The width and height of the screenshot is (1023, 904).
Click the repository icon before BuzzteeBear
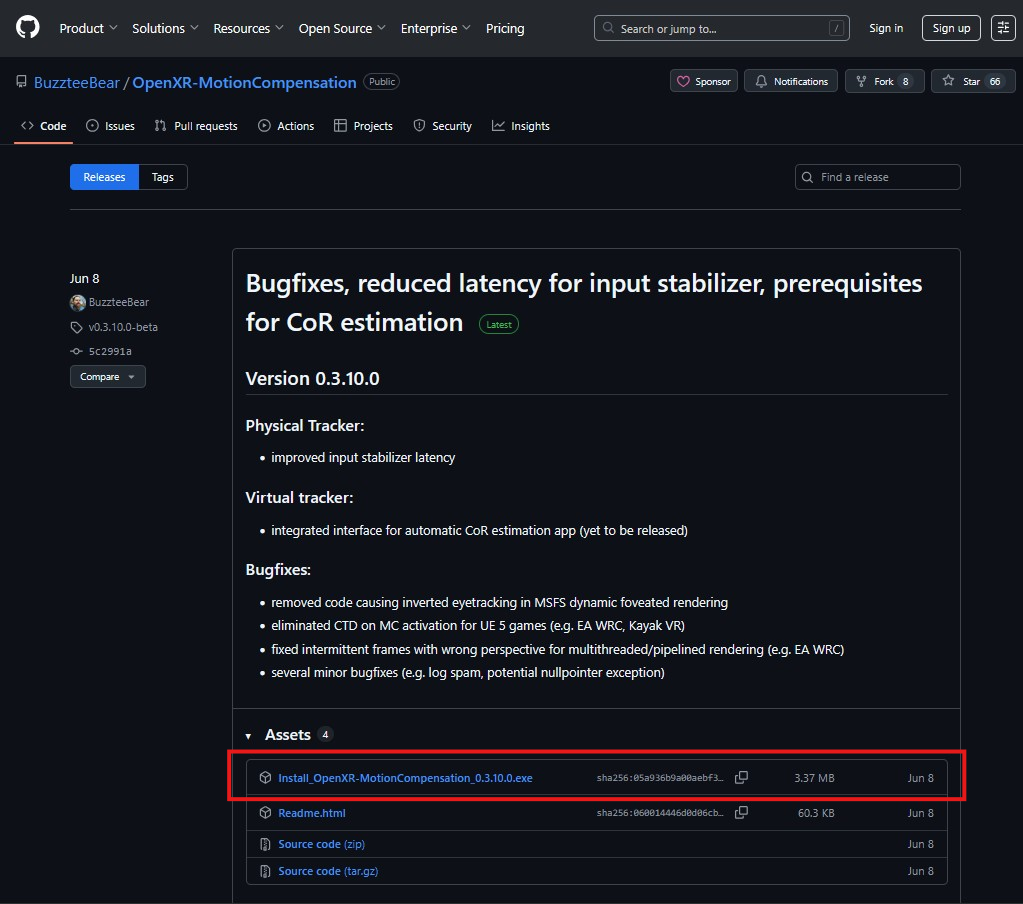coord(22,82)
